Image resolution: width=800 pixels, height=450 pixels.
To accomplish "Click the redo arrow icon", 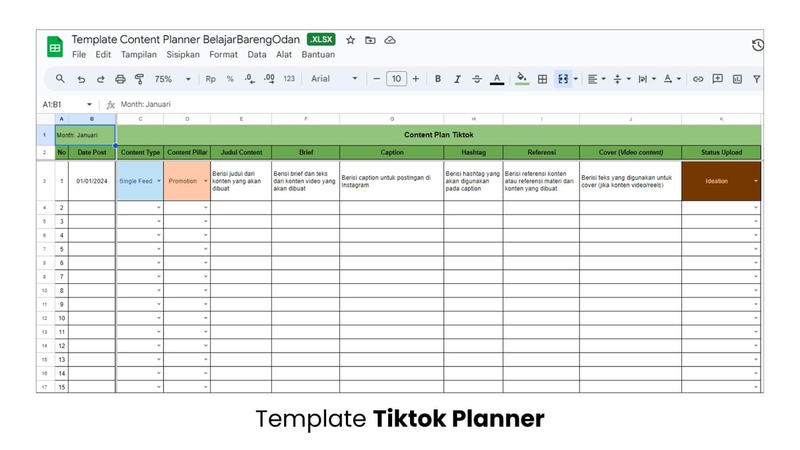I will pos(101,79).
